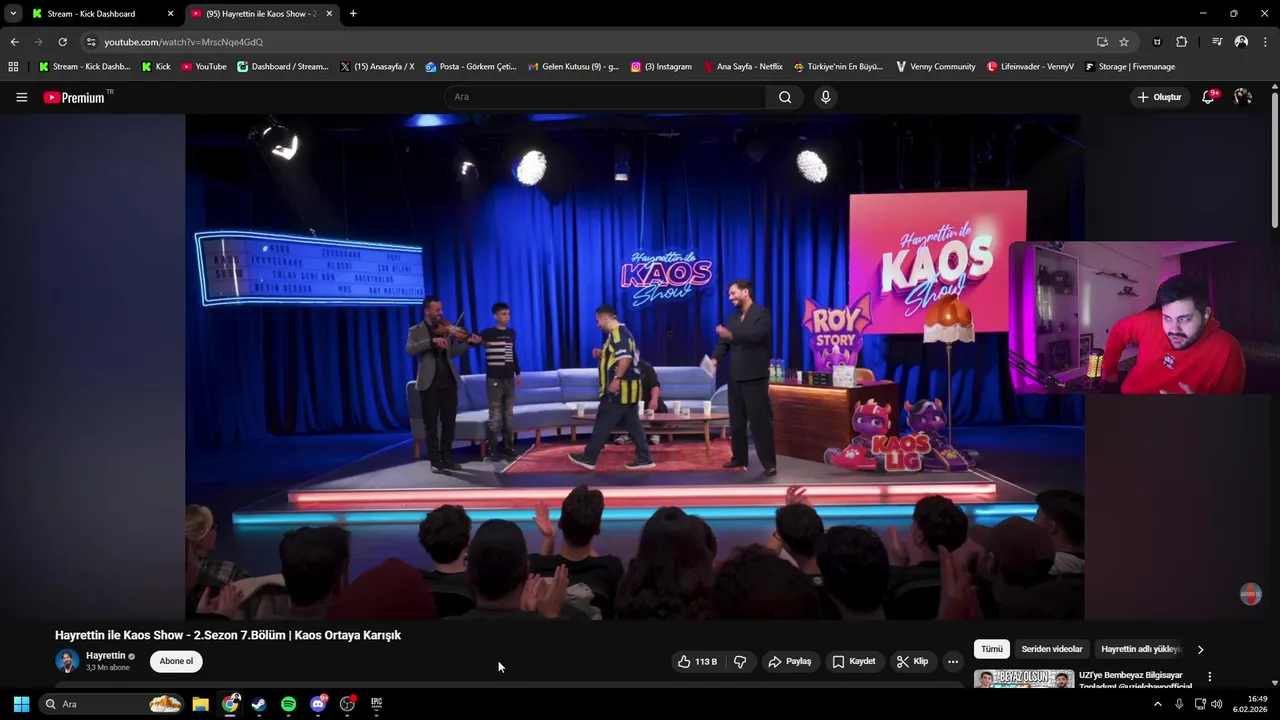
Task: Expand hidden system tray icons chevron
Action: point(1158,704)
